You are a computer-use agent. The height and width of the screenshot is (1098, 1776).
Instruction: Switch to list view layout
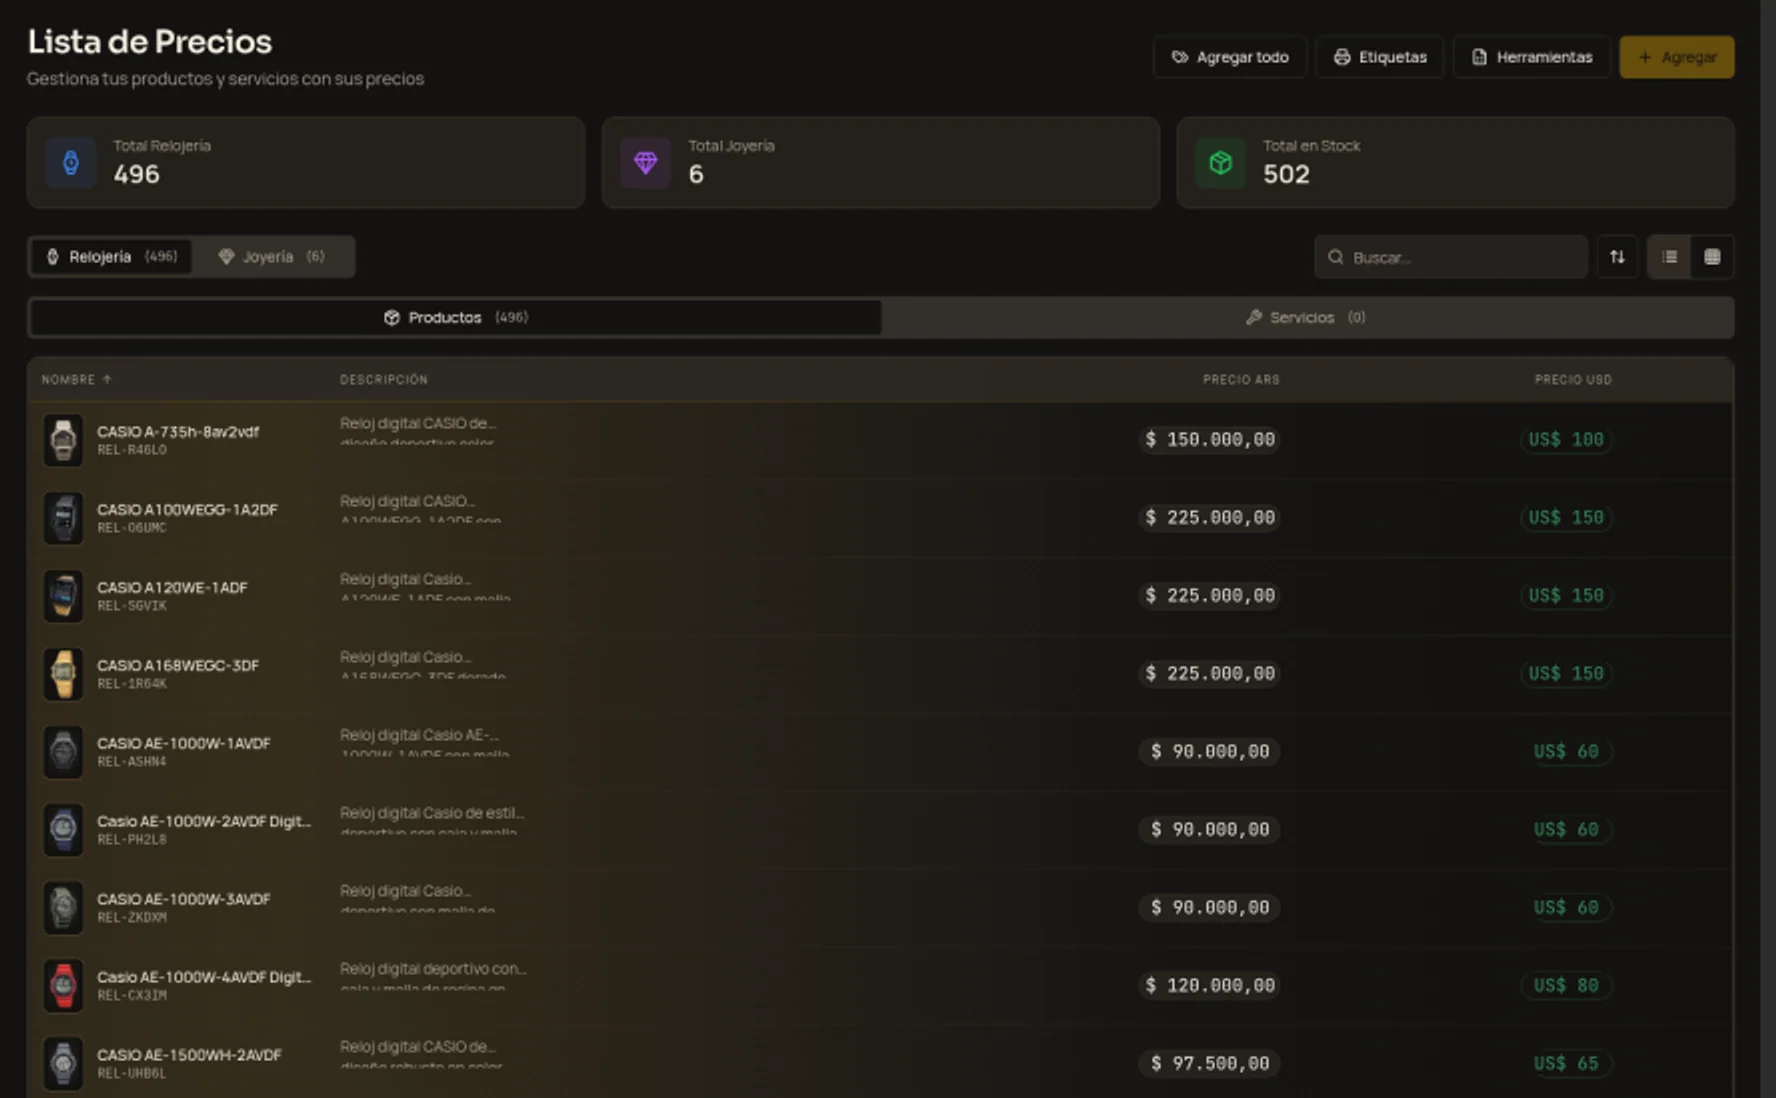click(x=1670, y=257)
